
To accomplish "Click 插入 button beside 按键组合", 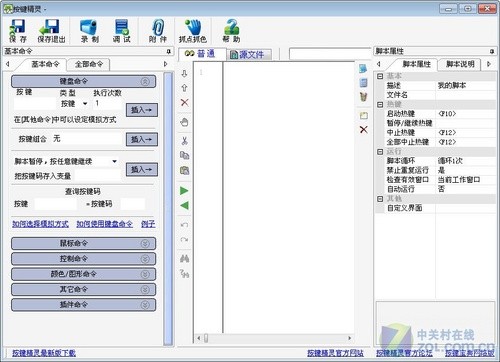I will click(x=142, y=139).
